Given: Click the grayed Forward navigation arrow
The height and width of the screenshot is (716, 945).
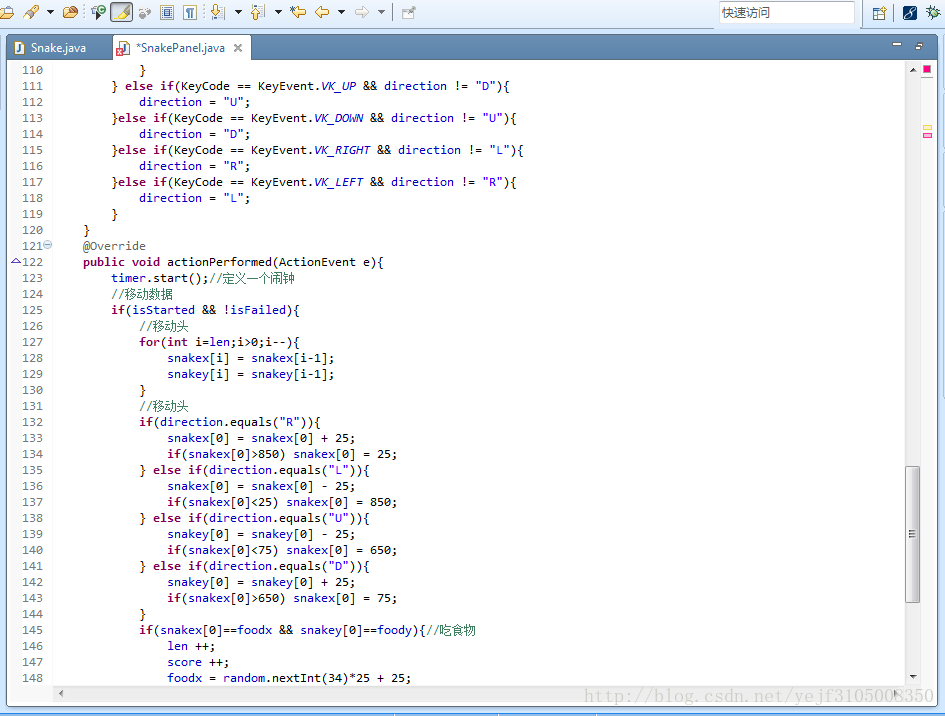Looking at the screenshot, I should click(x=362, y=12).
